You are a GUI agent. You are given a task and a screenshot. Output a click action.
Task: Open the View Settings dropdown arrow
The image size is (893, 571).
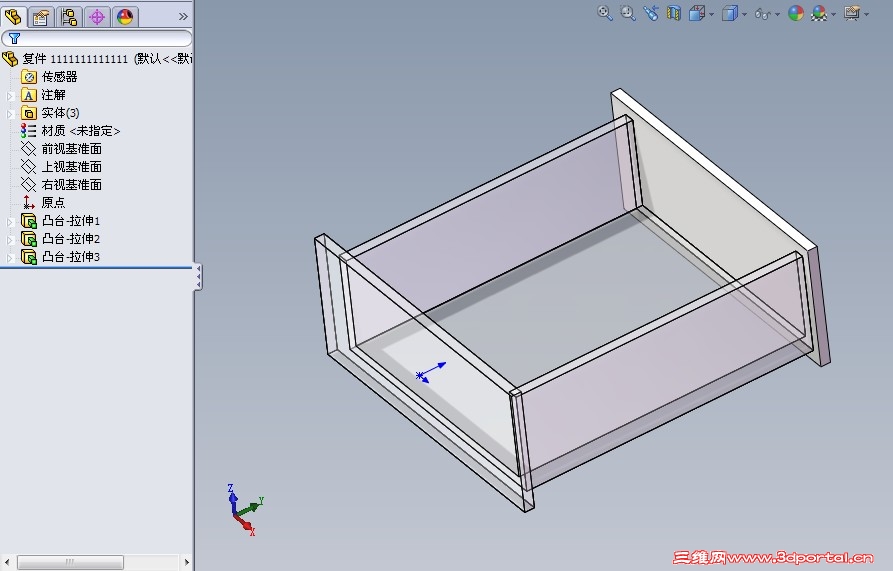click(867, 14)
